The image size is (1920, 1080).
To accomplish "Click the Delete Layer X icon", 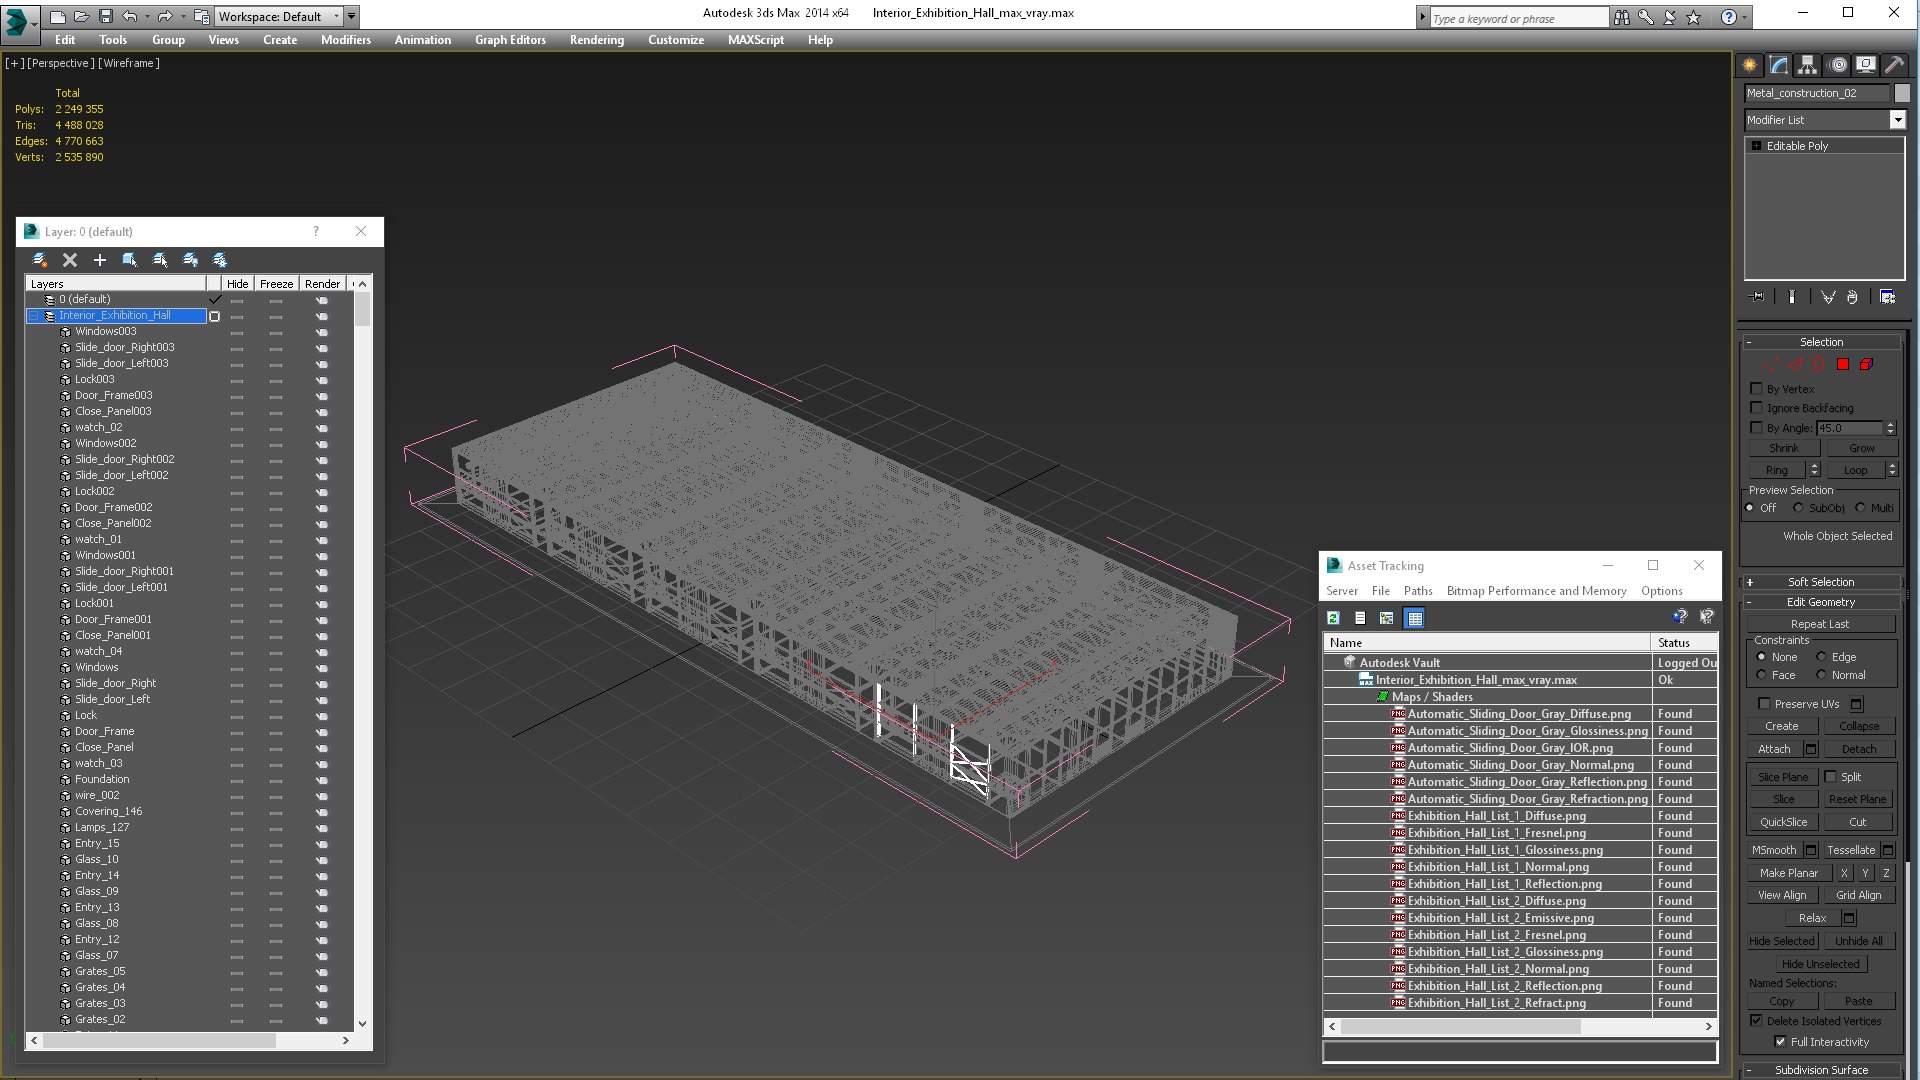I will tap(70, 260).
